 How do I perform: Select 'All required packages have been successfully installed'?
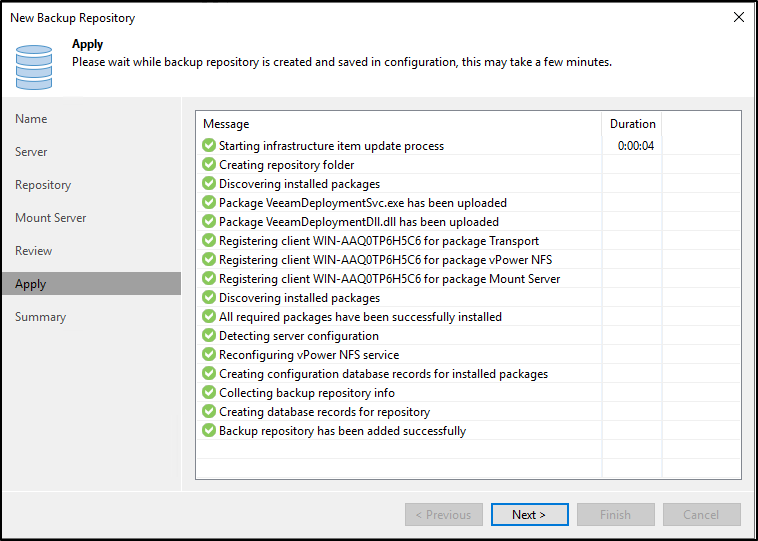(x=360, y=317)
